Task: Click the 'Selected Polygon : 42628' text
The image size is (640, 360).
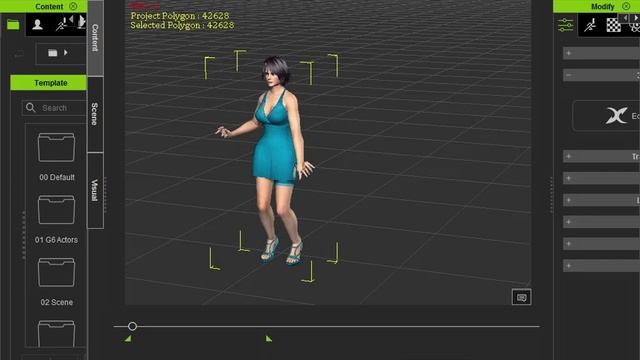Action: (182, 25)
